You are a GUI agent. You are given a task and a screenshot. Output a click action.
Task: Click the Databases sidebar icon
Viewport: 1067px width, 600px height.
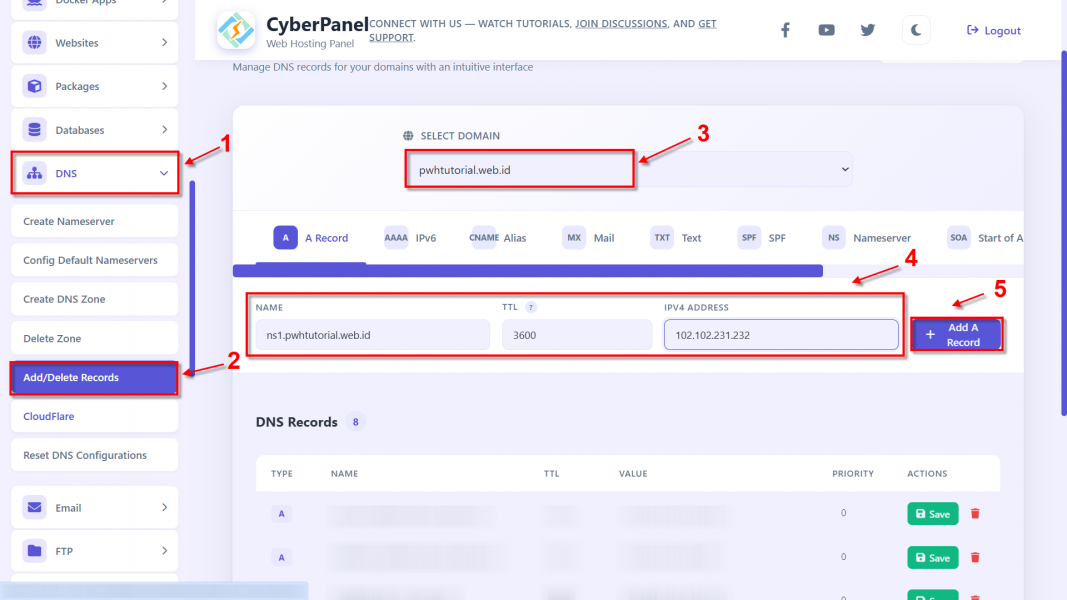(34, 129)
